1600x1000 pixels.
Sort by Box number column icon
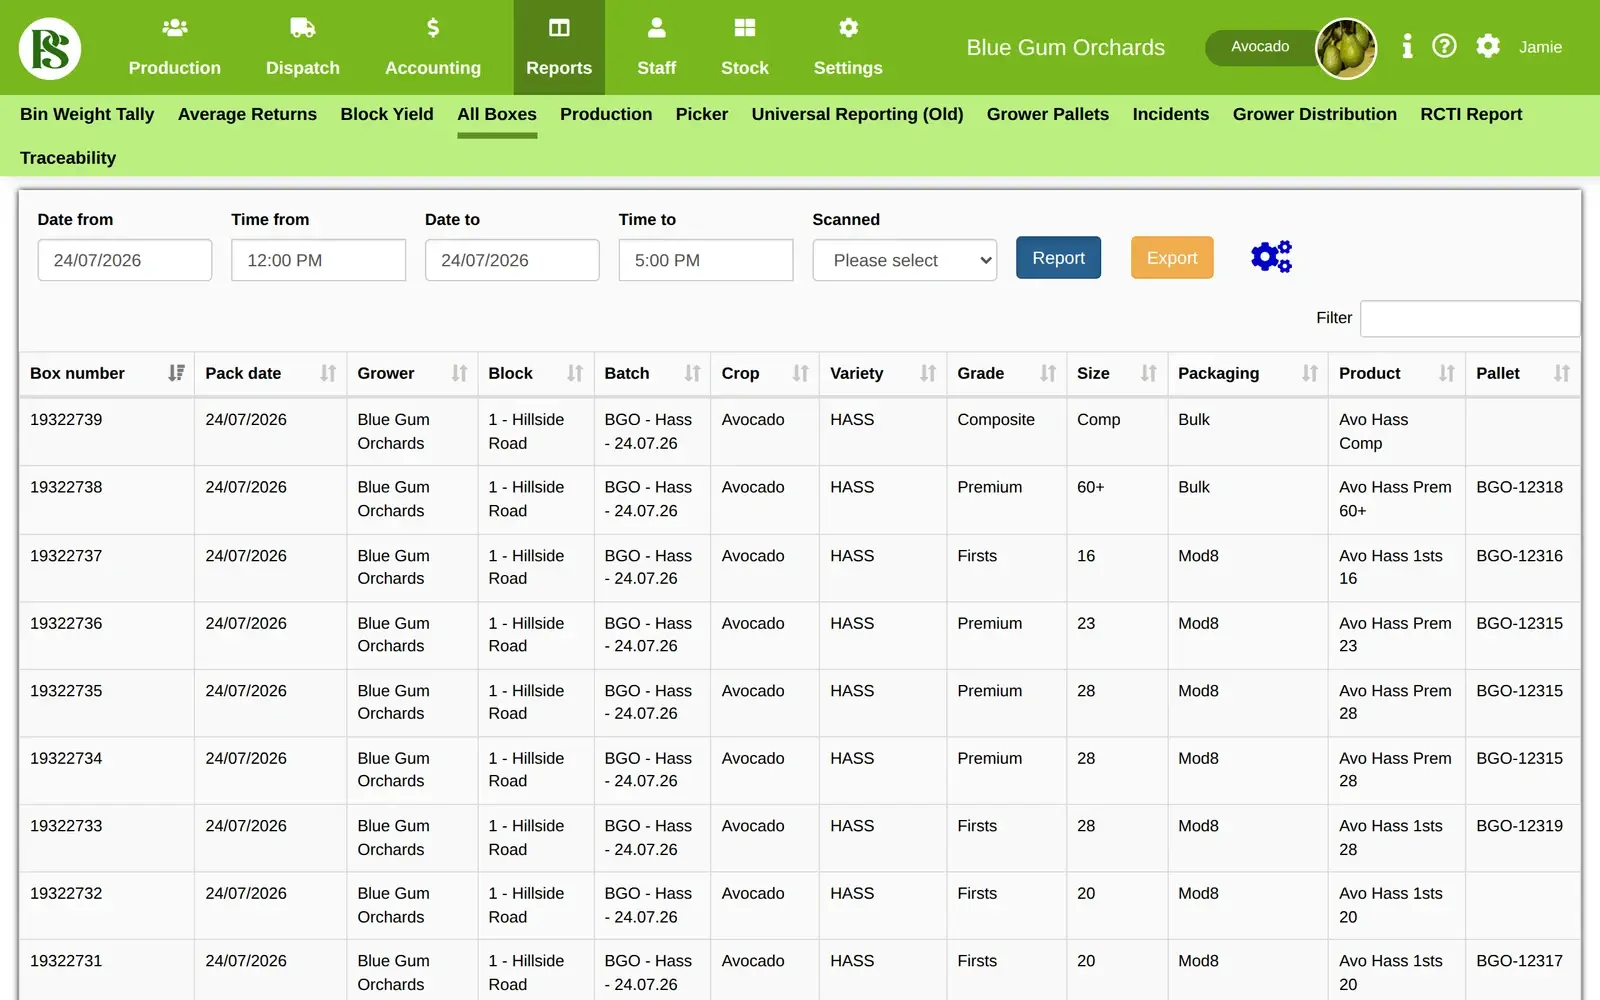pyautogui.click(x=176, y=373)
